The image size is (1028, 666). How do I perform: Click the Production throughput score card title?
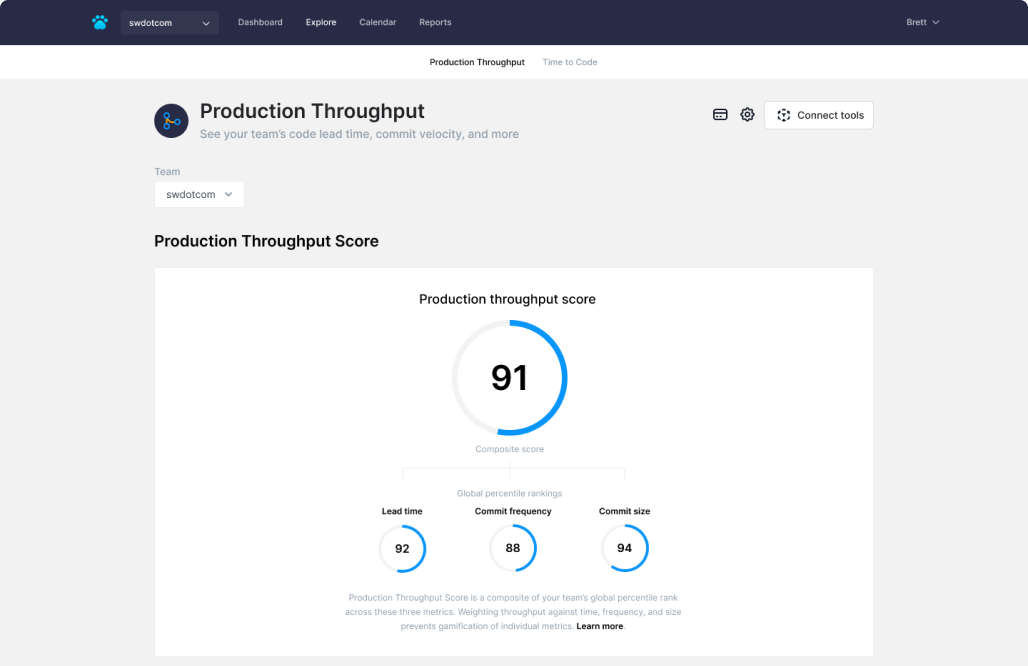pos(507,300)
